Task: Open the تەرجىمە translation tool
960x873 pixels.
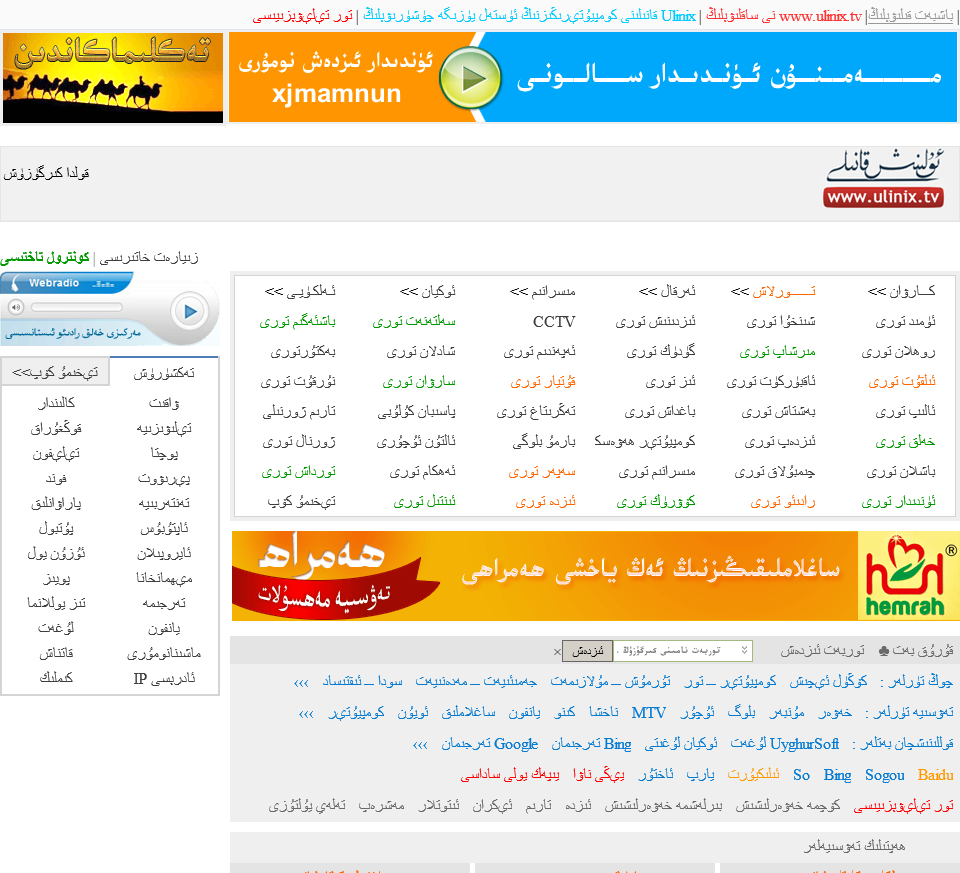Action: pos(164,604)
